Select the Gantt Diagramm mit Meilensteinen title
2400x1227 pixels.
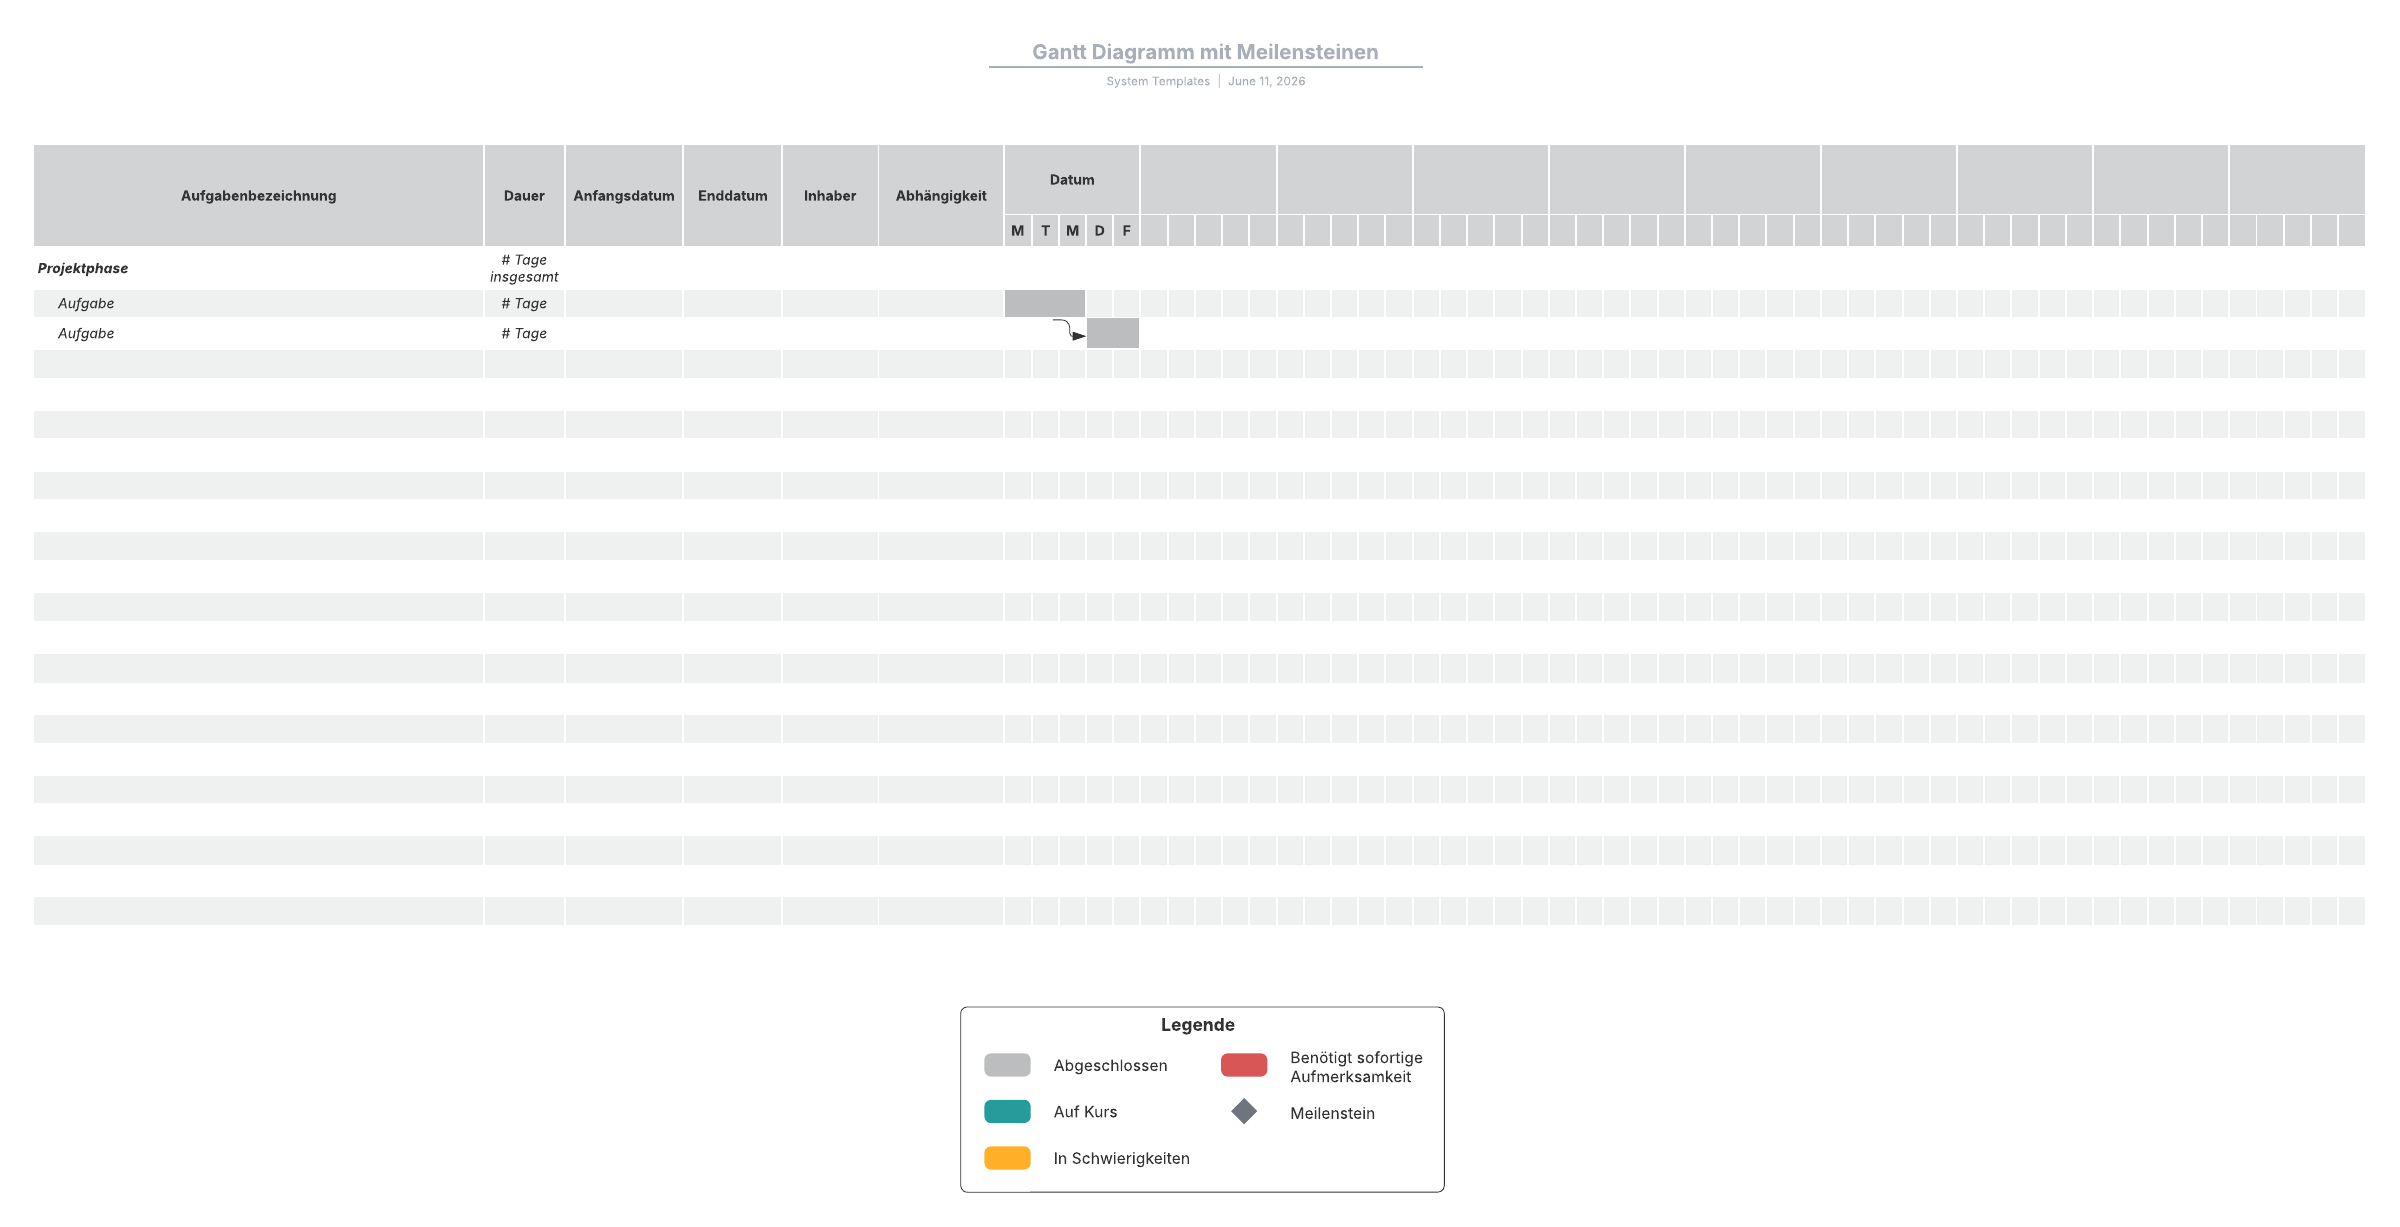coord(1205,52)
